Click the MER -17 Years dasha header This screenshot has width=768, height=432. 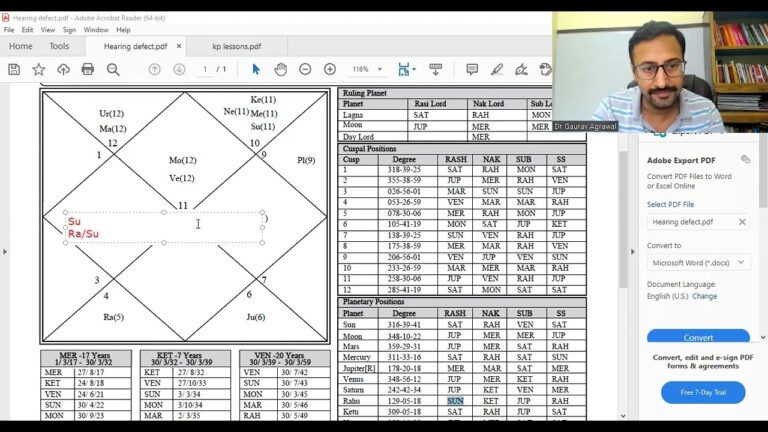pyautogui.click(x=85, y=359)
